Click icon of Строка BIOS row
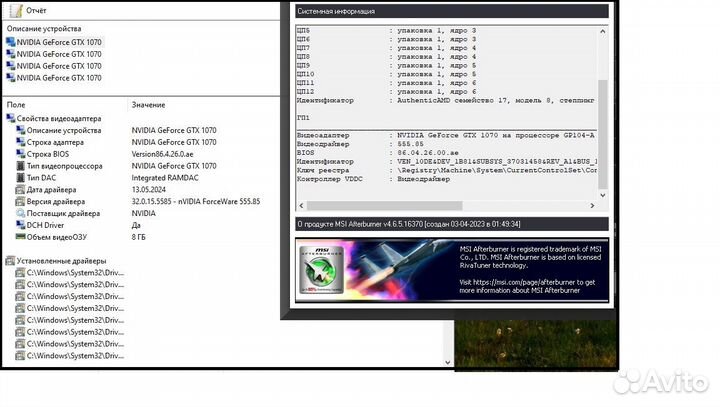 pos(20,154)
